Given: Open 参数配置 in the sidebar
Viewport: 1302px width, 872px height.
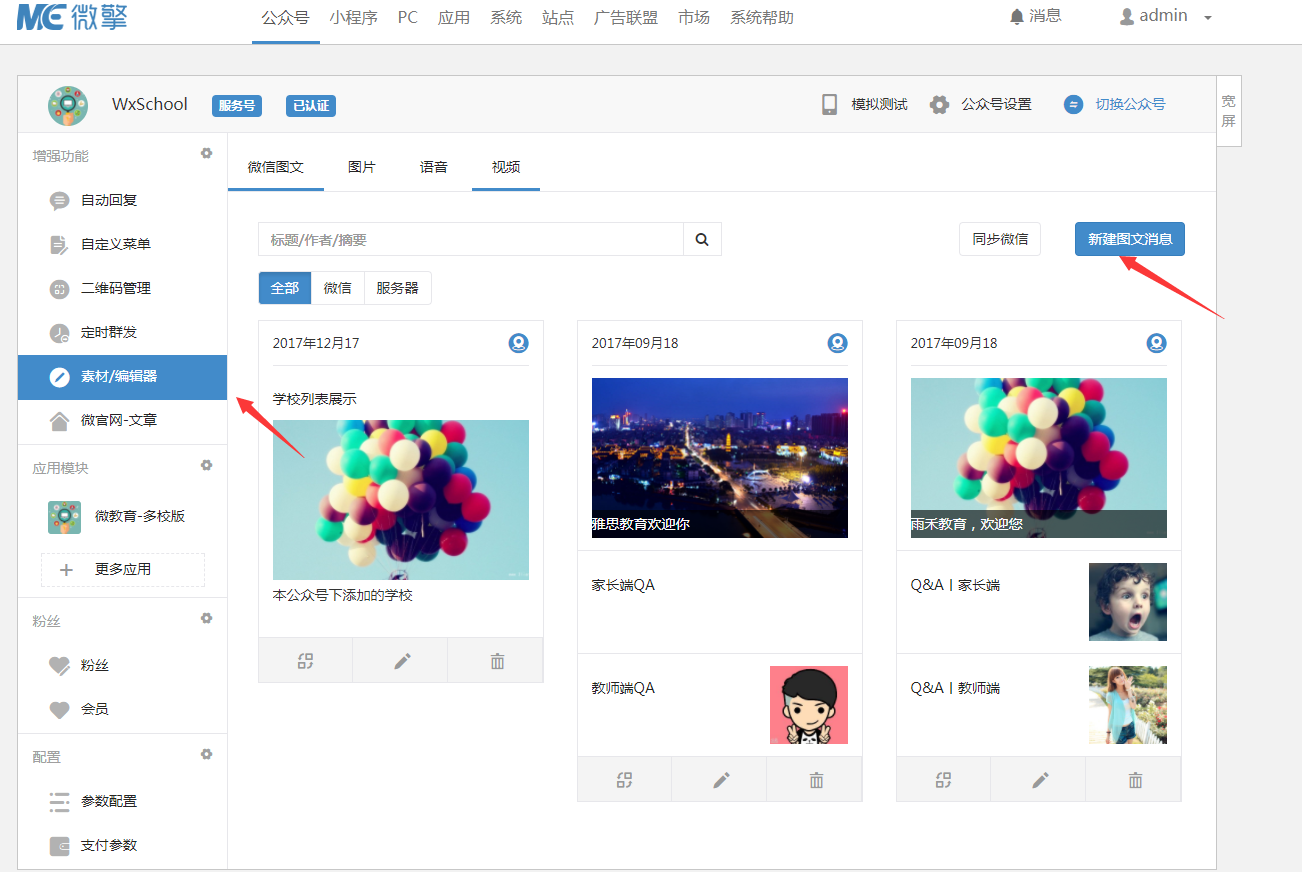Looking at the screenshot, I should [122, 801].
